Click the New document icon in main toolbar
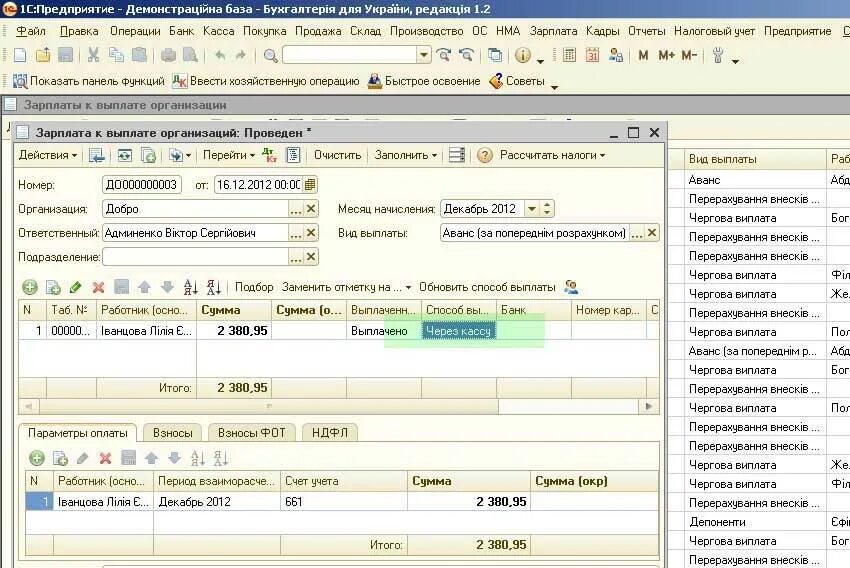The image size is (850, 568). pyautogui.click(x=20, y=55)
